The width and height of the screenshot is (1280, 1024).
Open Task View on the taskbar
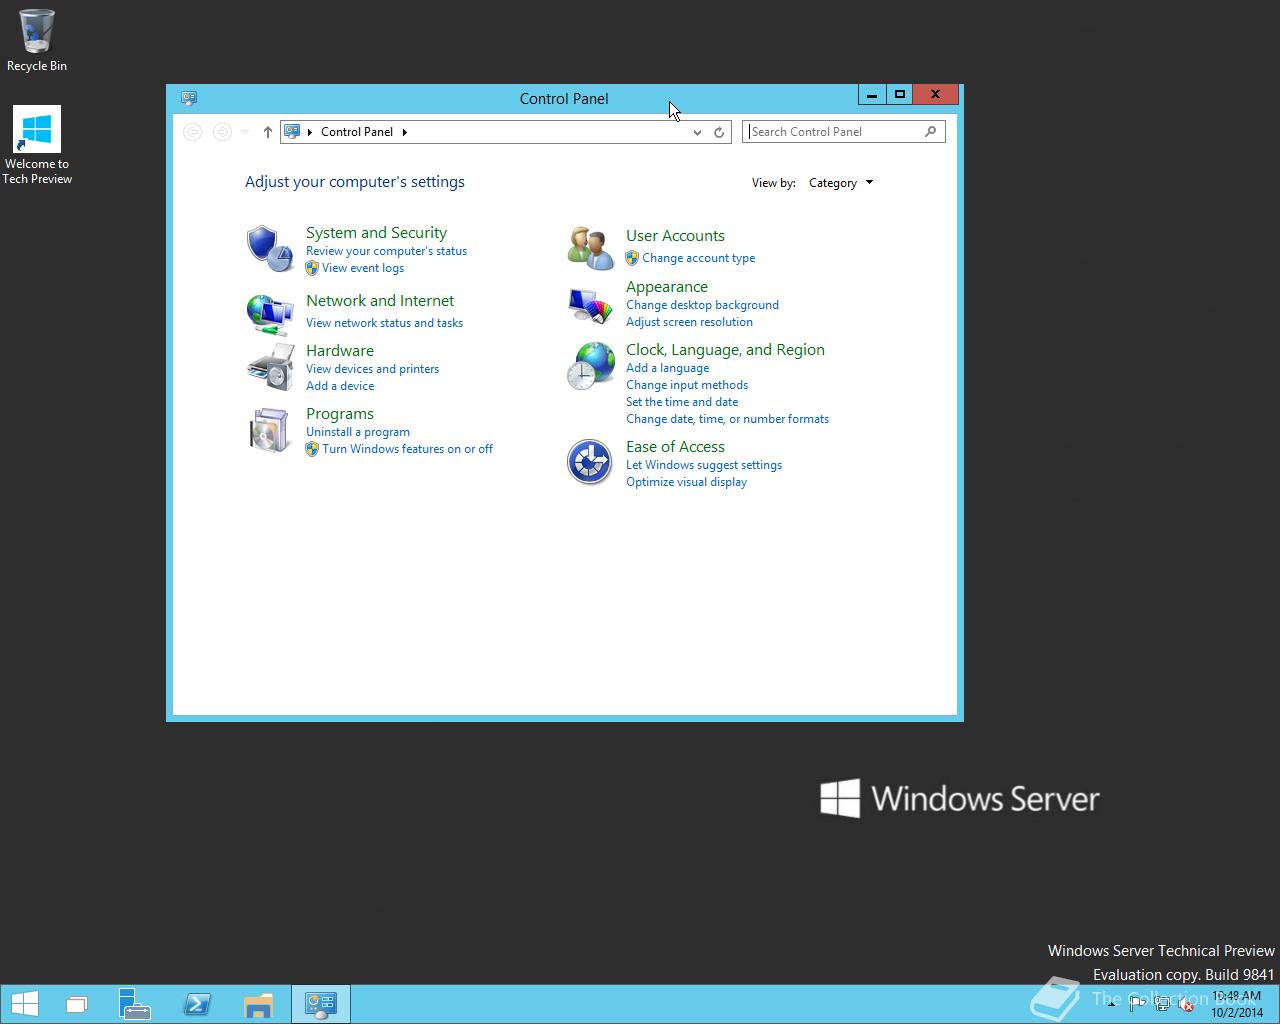(x=77, y=1005)
